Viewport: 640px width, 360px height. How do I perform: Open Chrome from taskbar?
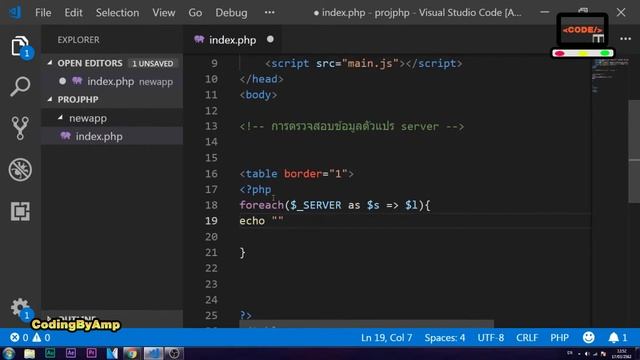pyautogui.click(x=131, y=353)
